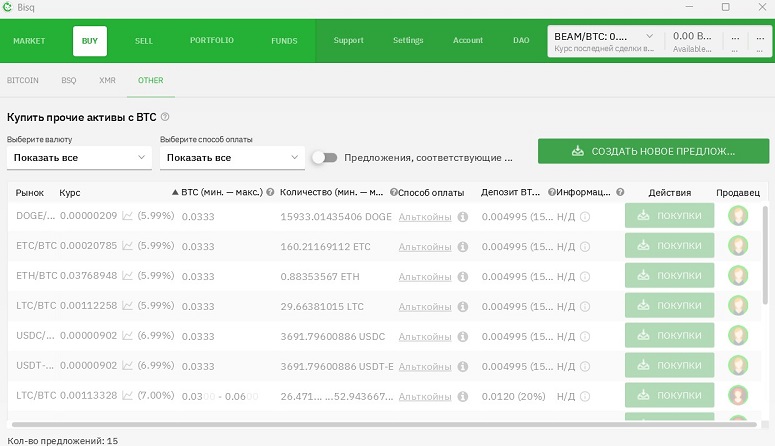Click Н/Д info icon in DOGE row
The width and height of the screenshot is (775, 446).
point(585,217)
